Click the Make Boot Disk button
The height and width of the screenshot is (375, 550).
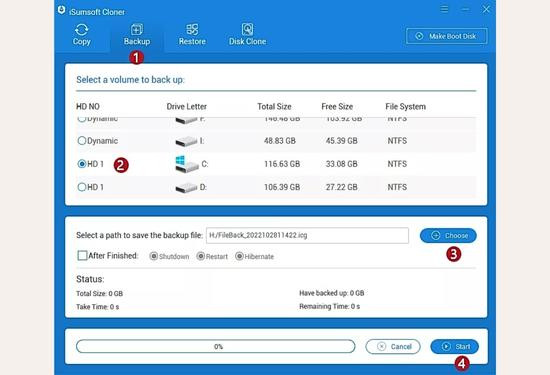[x=447, y=36]
